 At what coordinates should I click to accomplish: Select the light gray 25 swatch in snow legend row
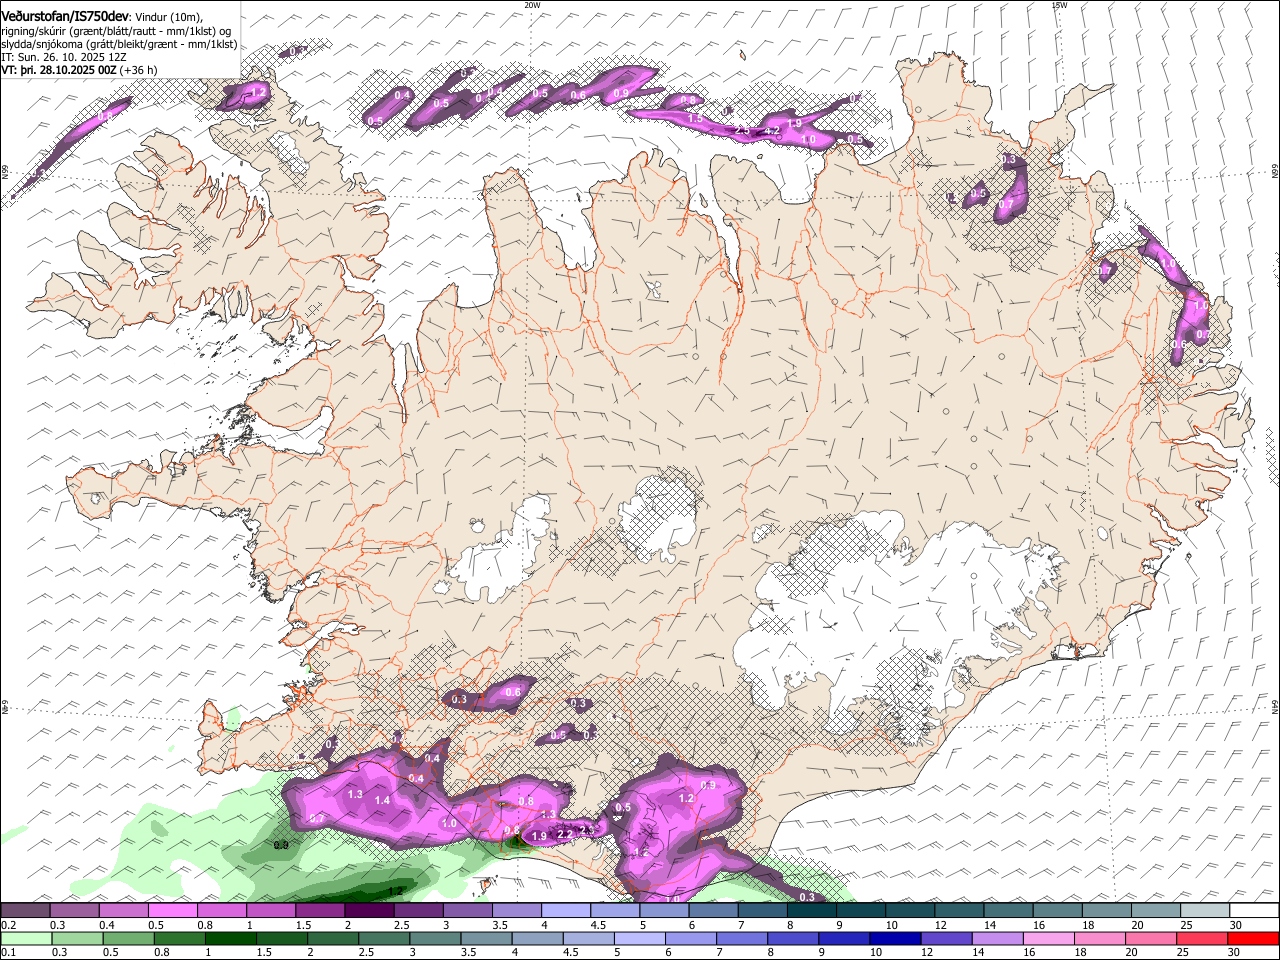[x=1205, y=910]
